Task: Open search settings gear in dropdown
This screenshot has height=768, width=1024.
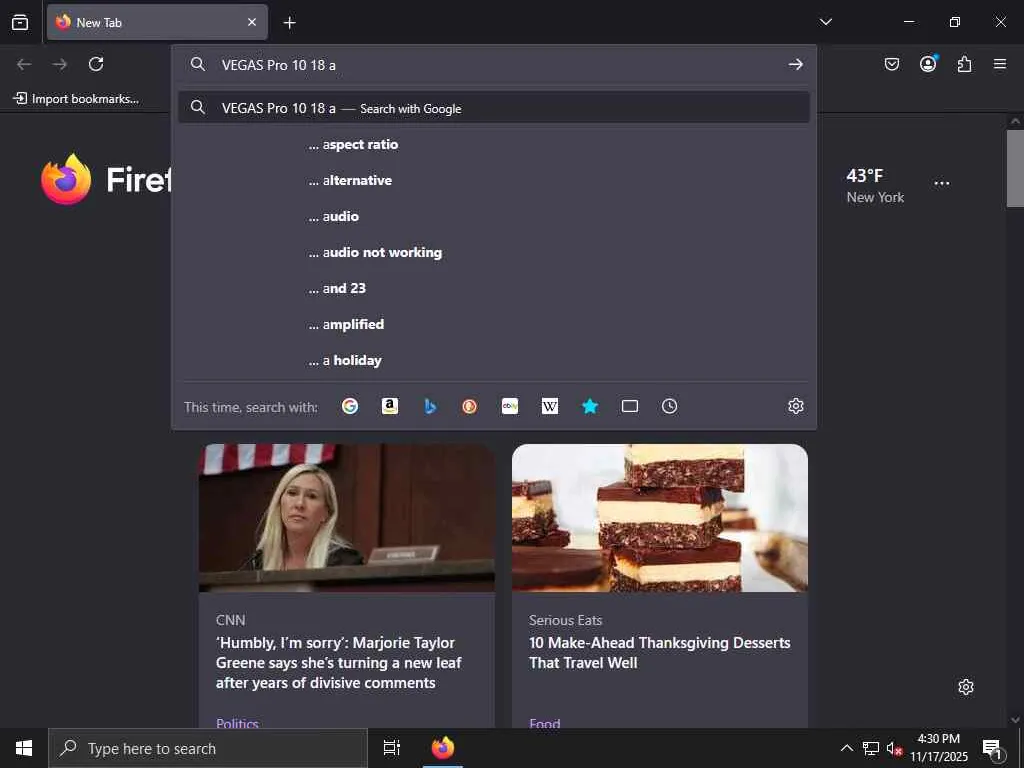Action: (x=795, y=406)
